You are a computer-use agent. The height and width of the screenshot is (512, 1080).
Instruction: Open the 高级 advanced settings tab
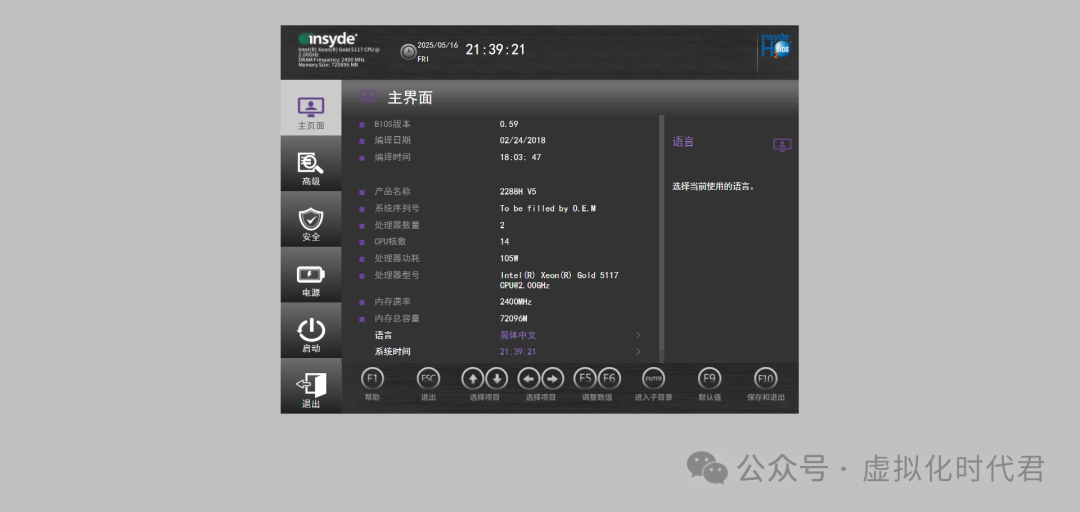click(x=311, y=163)
